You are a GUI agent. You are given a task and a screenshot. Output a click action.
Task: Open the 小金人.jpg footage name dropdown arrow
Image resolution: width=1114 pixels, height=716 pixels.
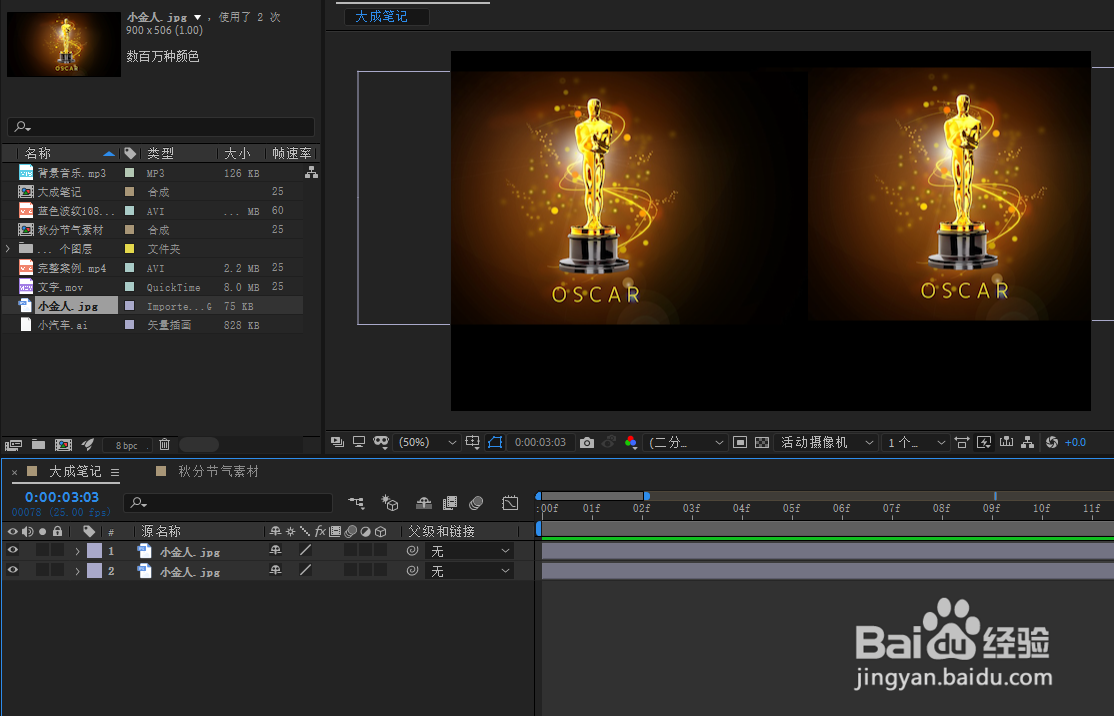[x=198, y=17]
